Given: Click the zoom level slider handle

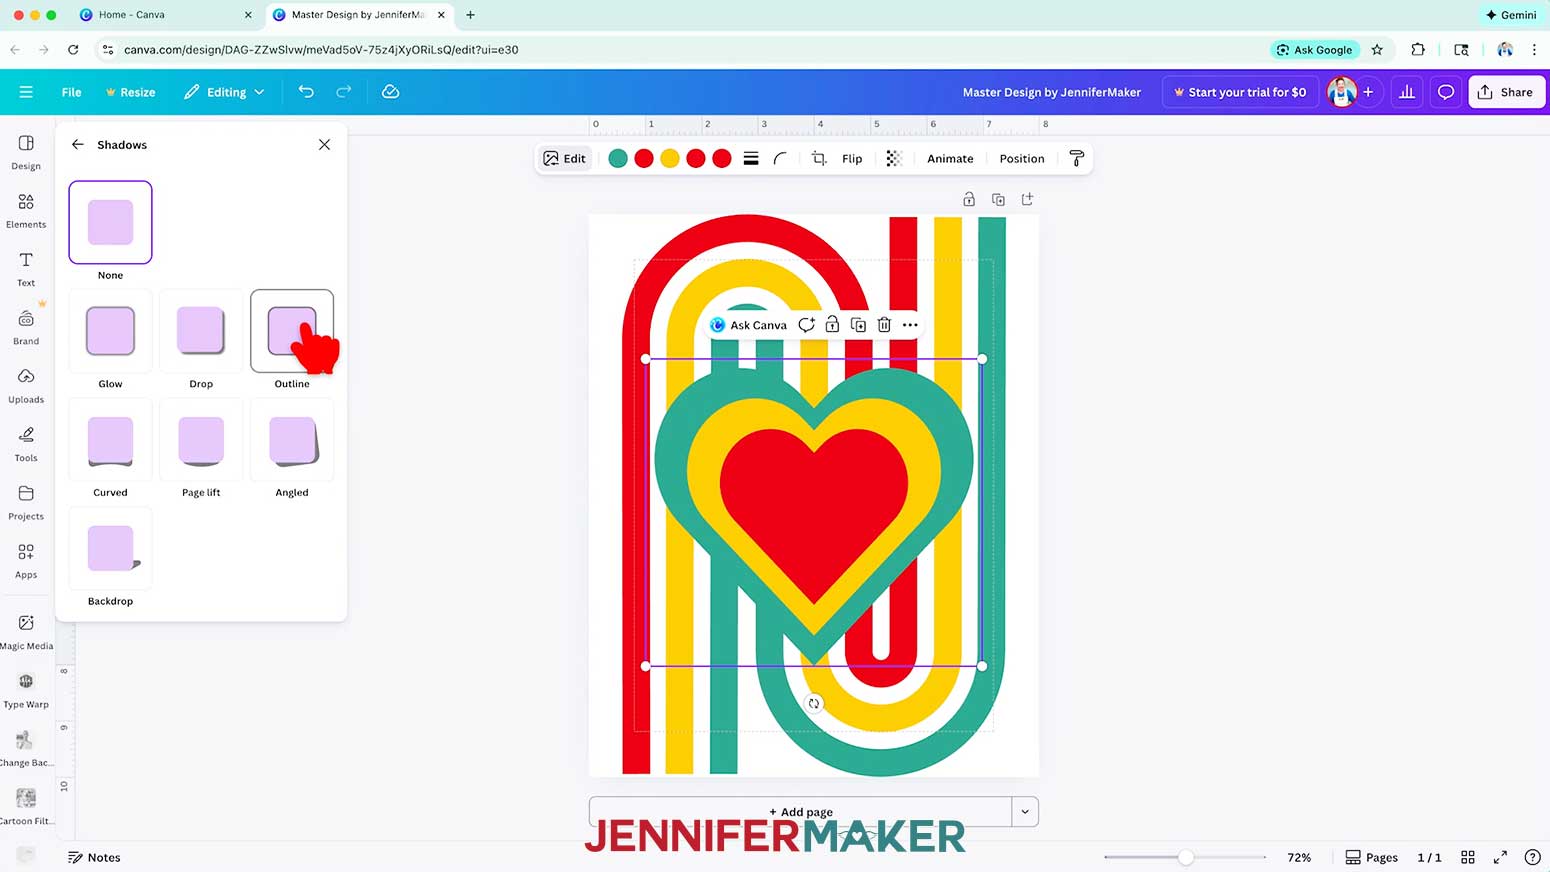Looking at the screenshot, I should pyautogui.click(x=1185, y=857).
